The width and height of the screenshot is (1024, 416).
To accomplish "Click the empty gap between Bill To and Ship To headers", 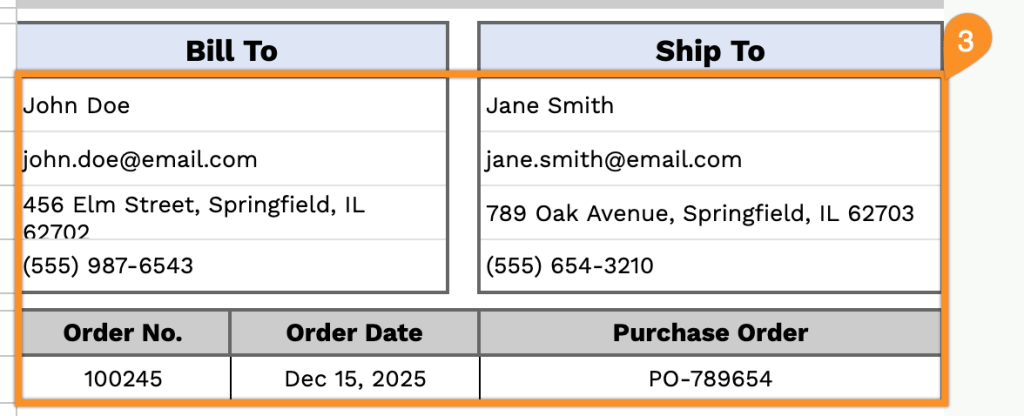I will coord(463,48).
